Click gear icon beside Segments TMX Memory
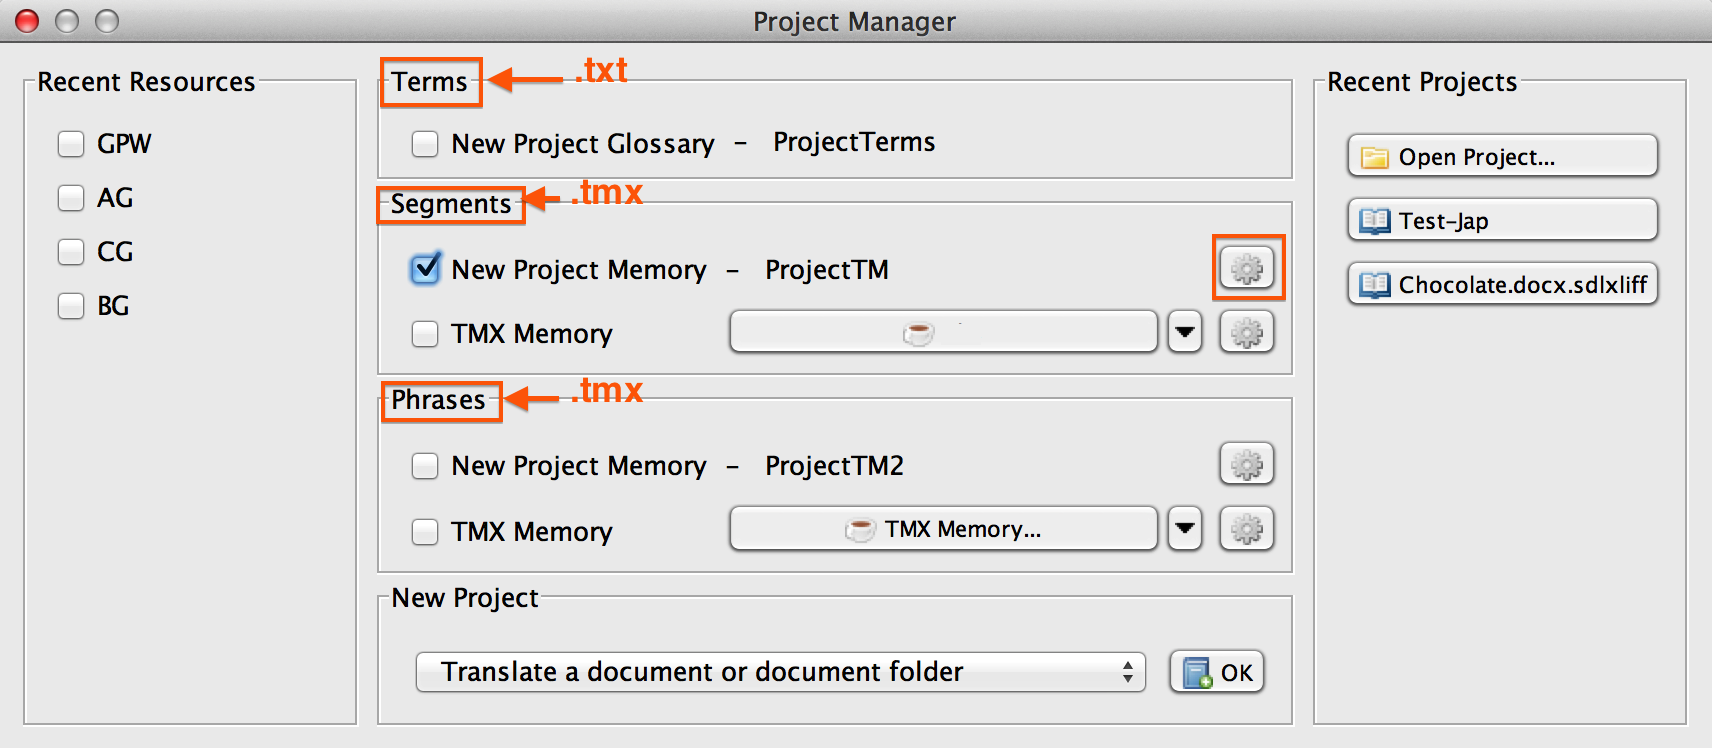Image resolution: width=1712 pixels, height=748 pixels. 1247,332
